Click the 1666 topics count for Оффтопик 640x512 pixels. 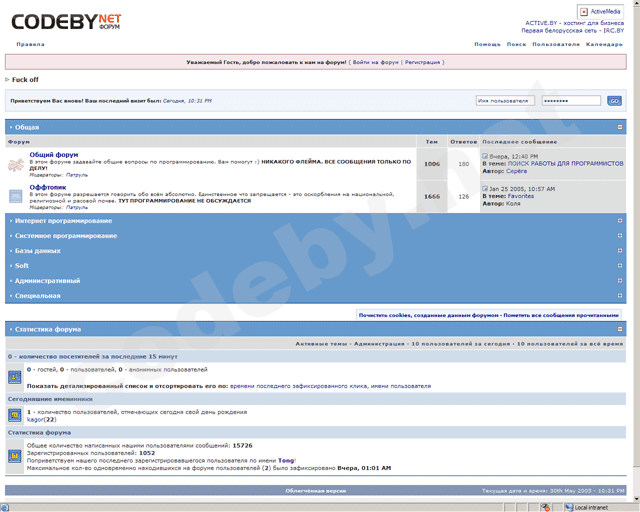pos(432,196)
